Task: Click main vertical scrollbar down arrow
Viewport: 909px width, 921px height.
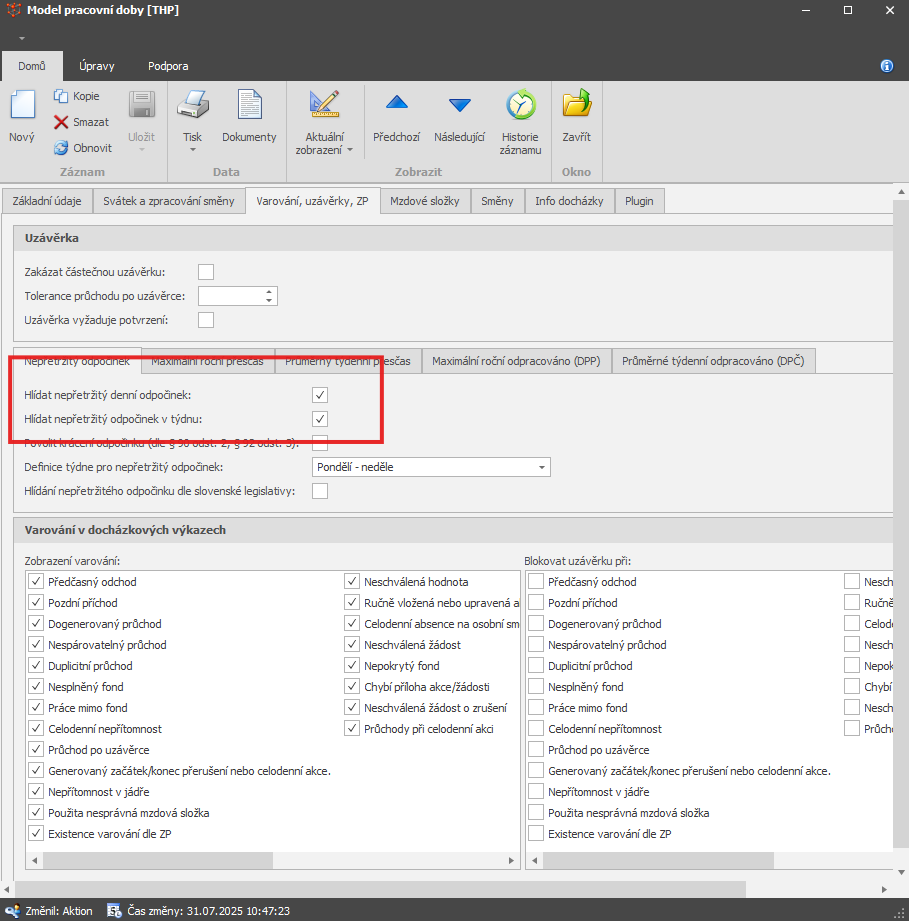Action: click(901, 872)
